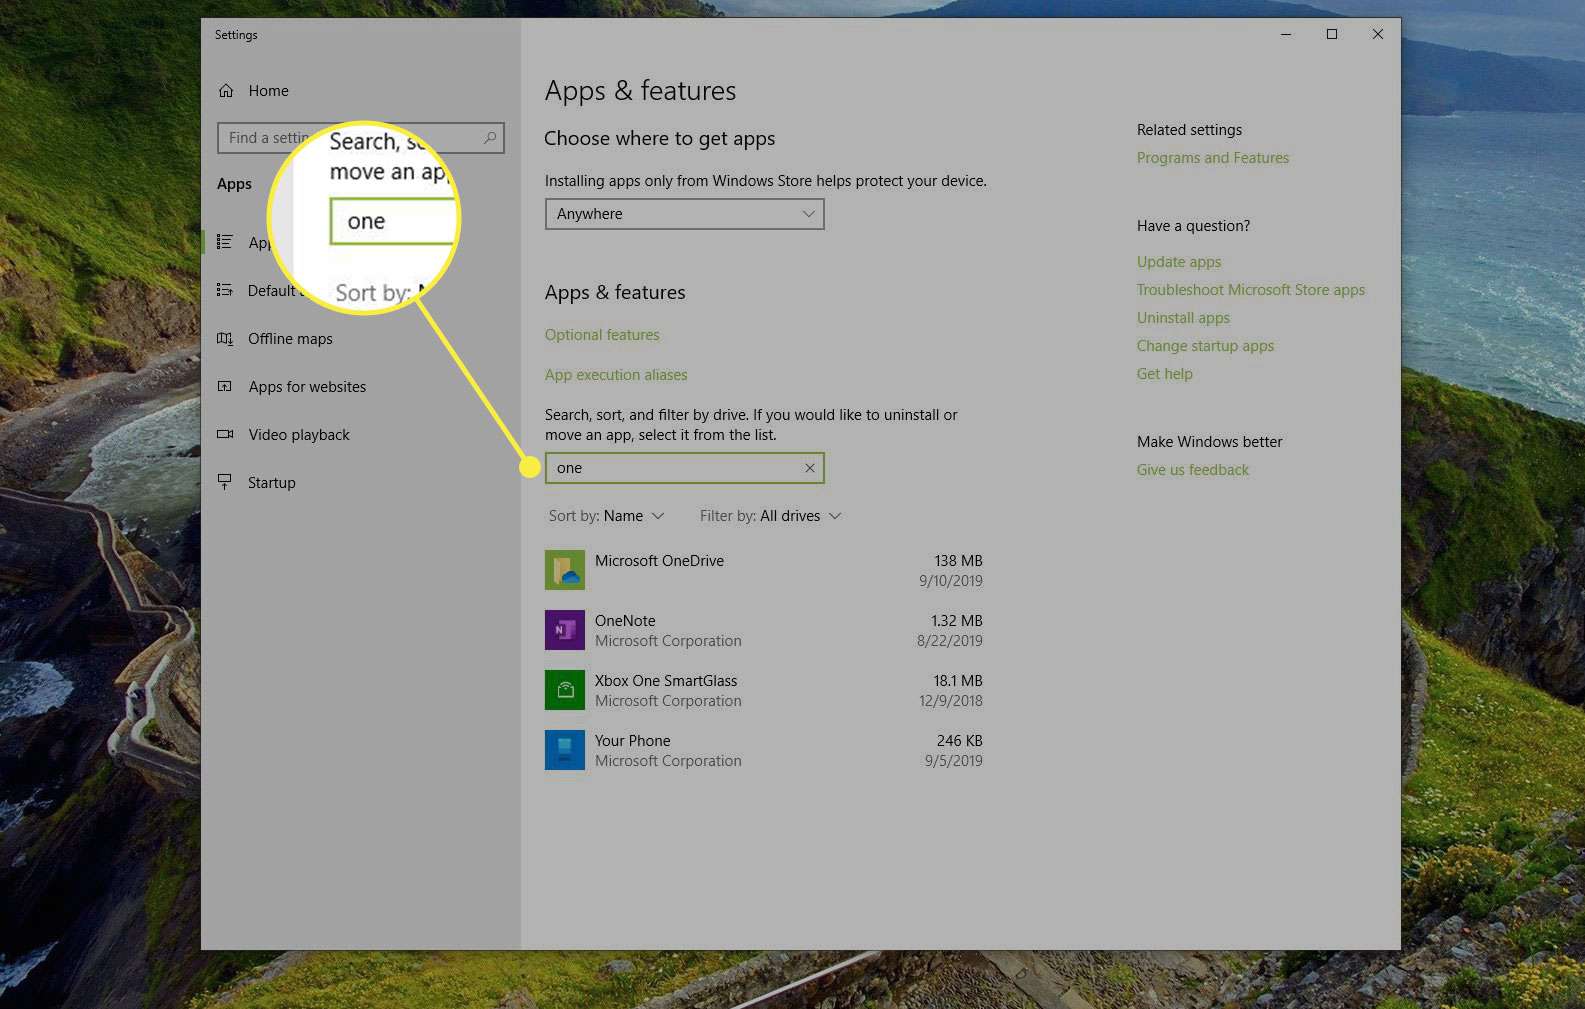Image resolution: width=1585 pixels, height=1009 pixels.
Task: Click the 246 KB size value
Action: coord(959,741)
